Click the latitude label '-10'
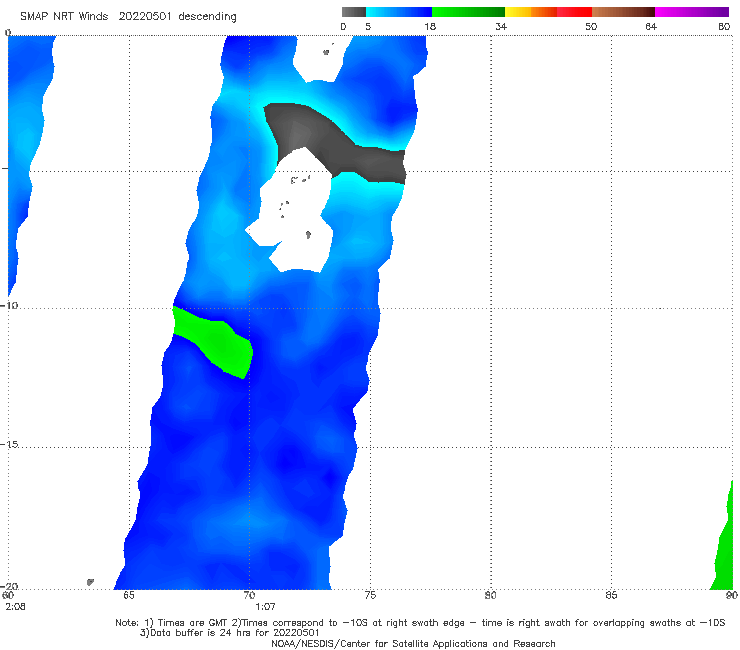The image size is (740, 650). 9,305
